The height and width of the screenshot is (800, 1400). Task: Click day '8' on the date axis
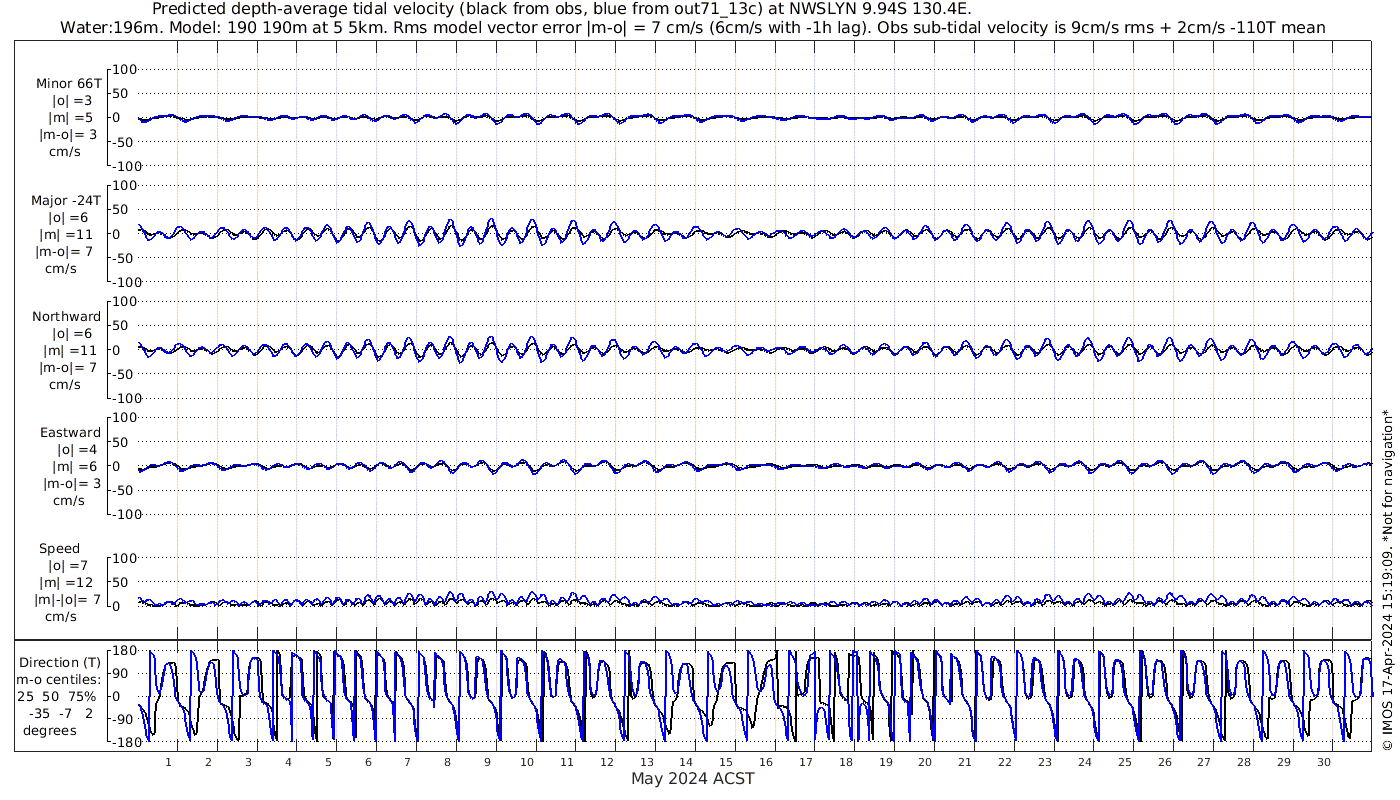pos(447,762)
